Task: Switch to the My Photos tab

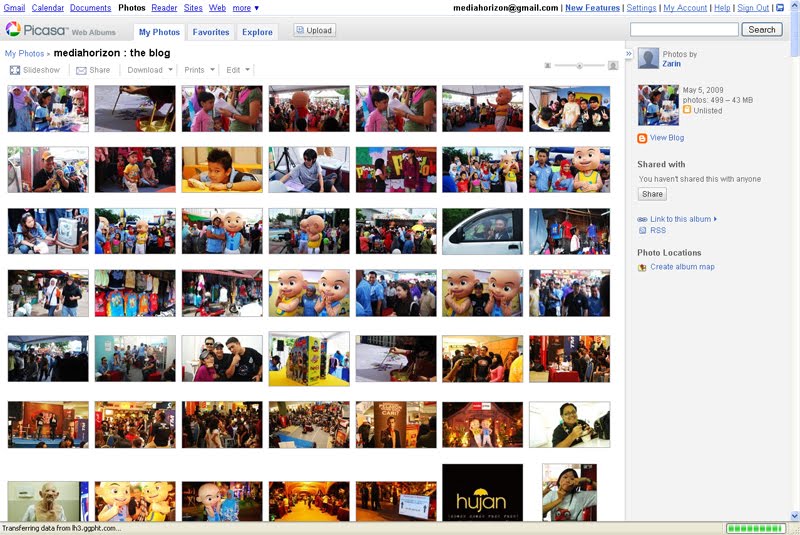Action: (159, 32)
